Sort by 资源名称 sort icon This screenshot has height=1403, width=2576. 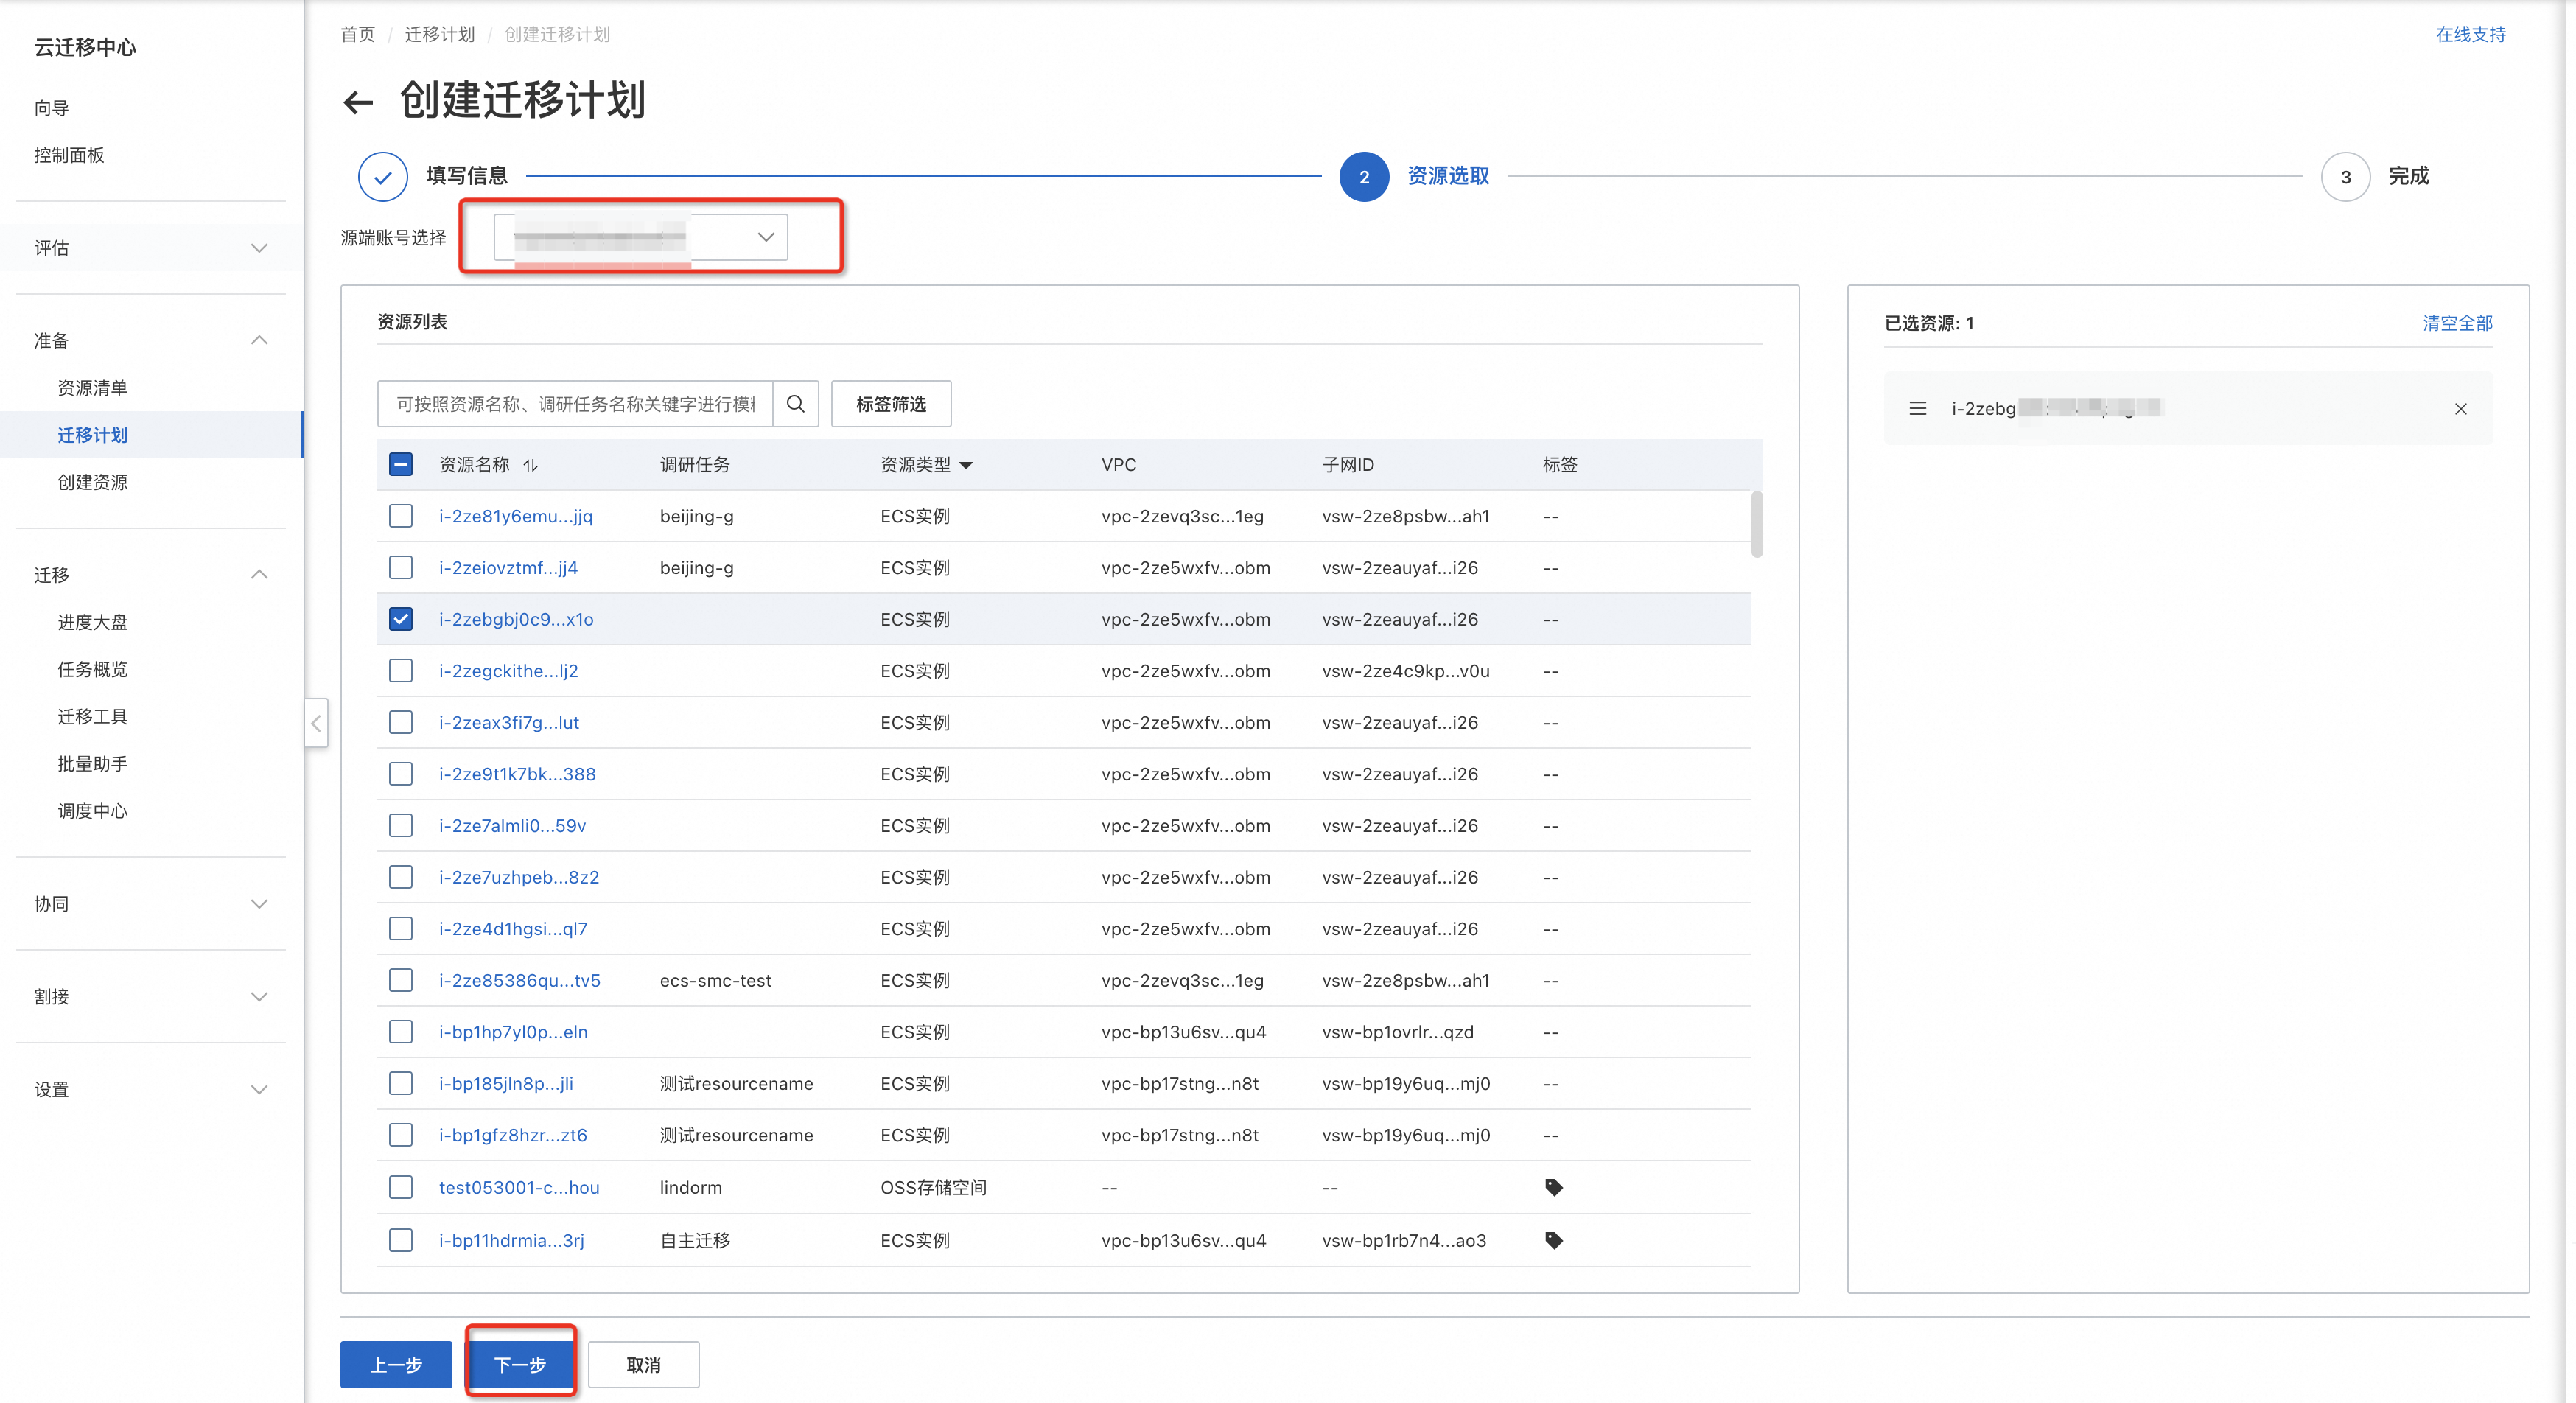[x=530, y=465]
